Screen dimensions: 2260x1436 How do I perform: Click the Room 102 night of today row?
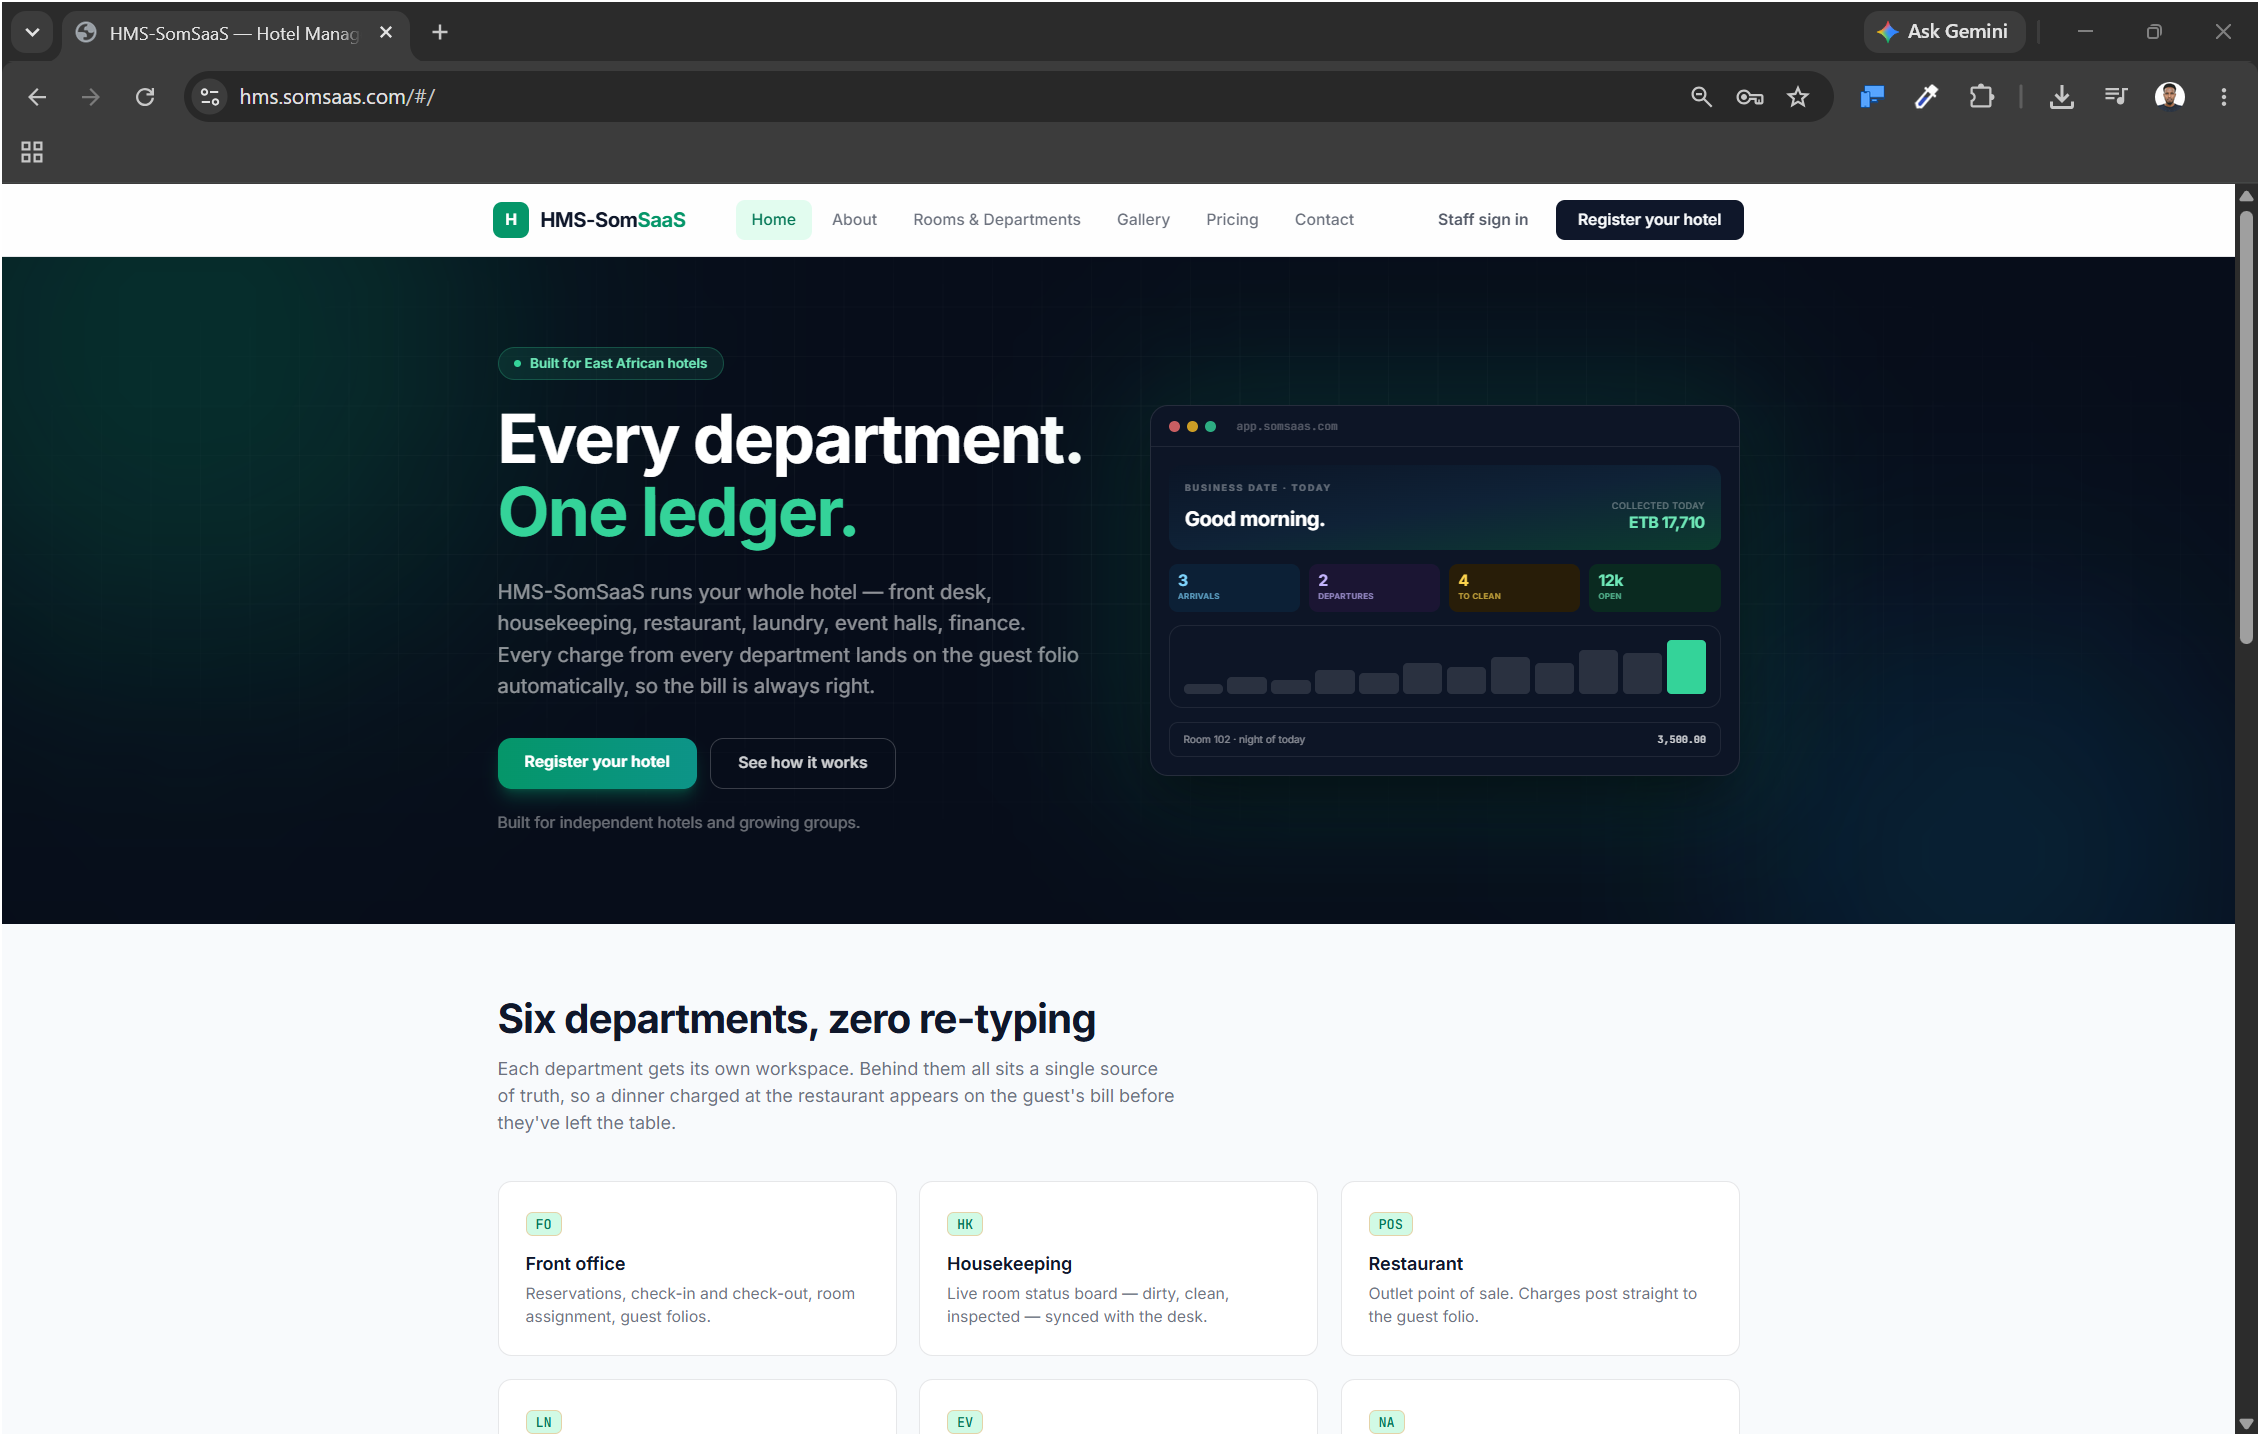click(x=1445, y=740)
